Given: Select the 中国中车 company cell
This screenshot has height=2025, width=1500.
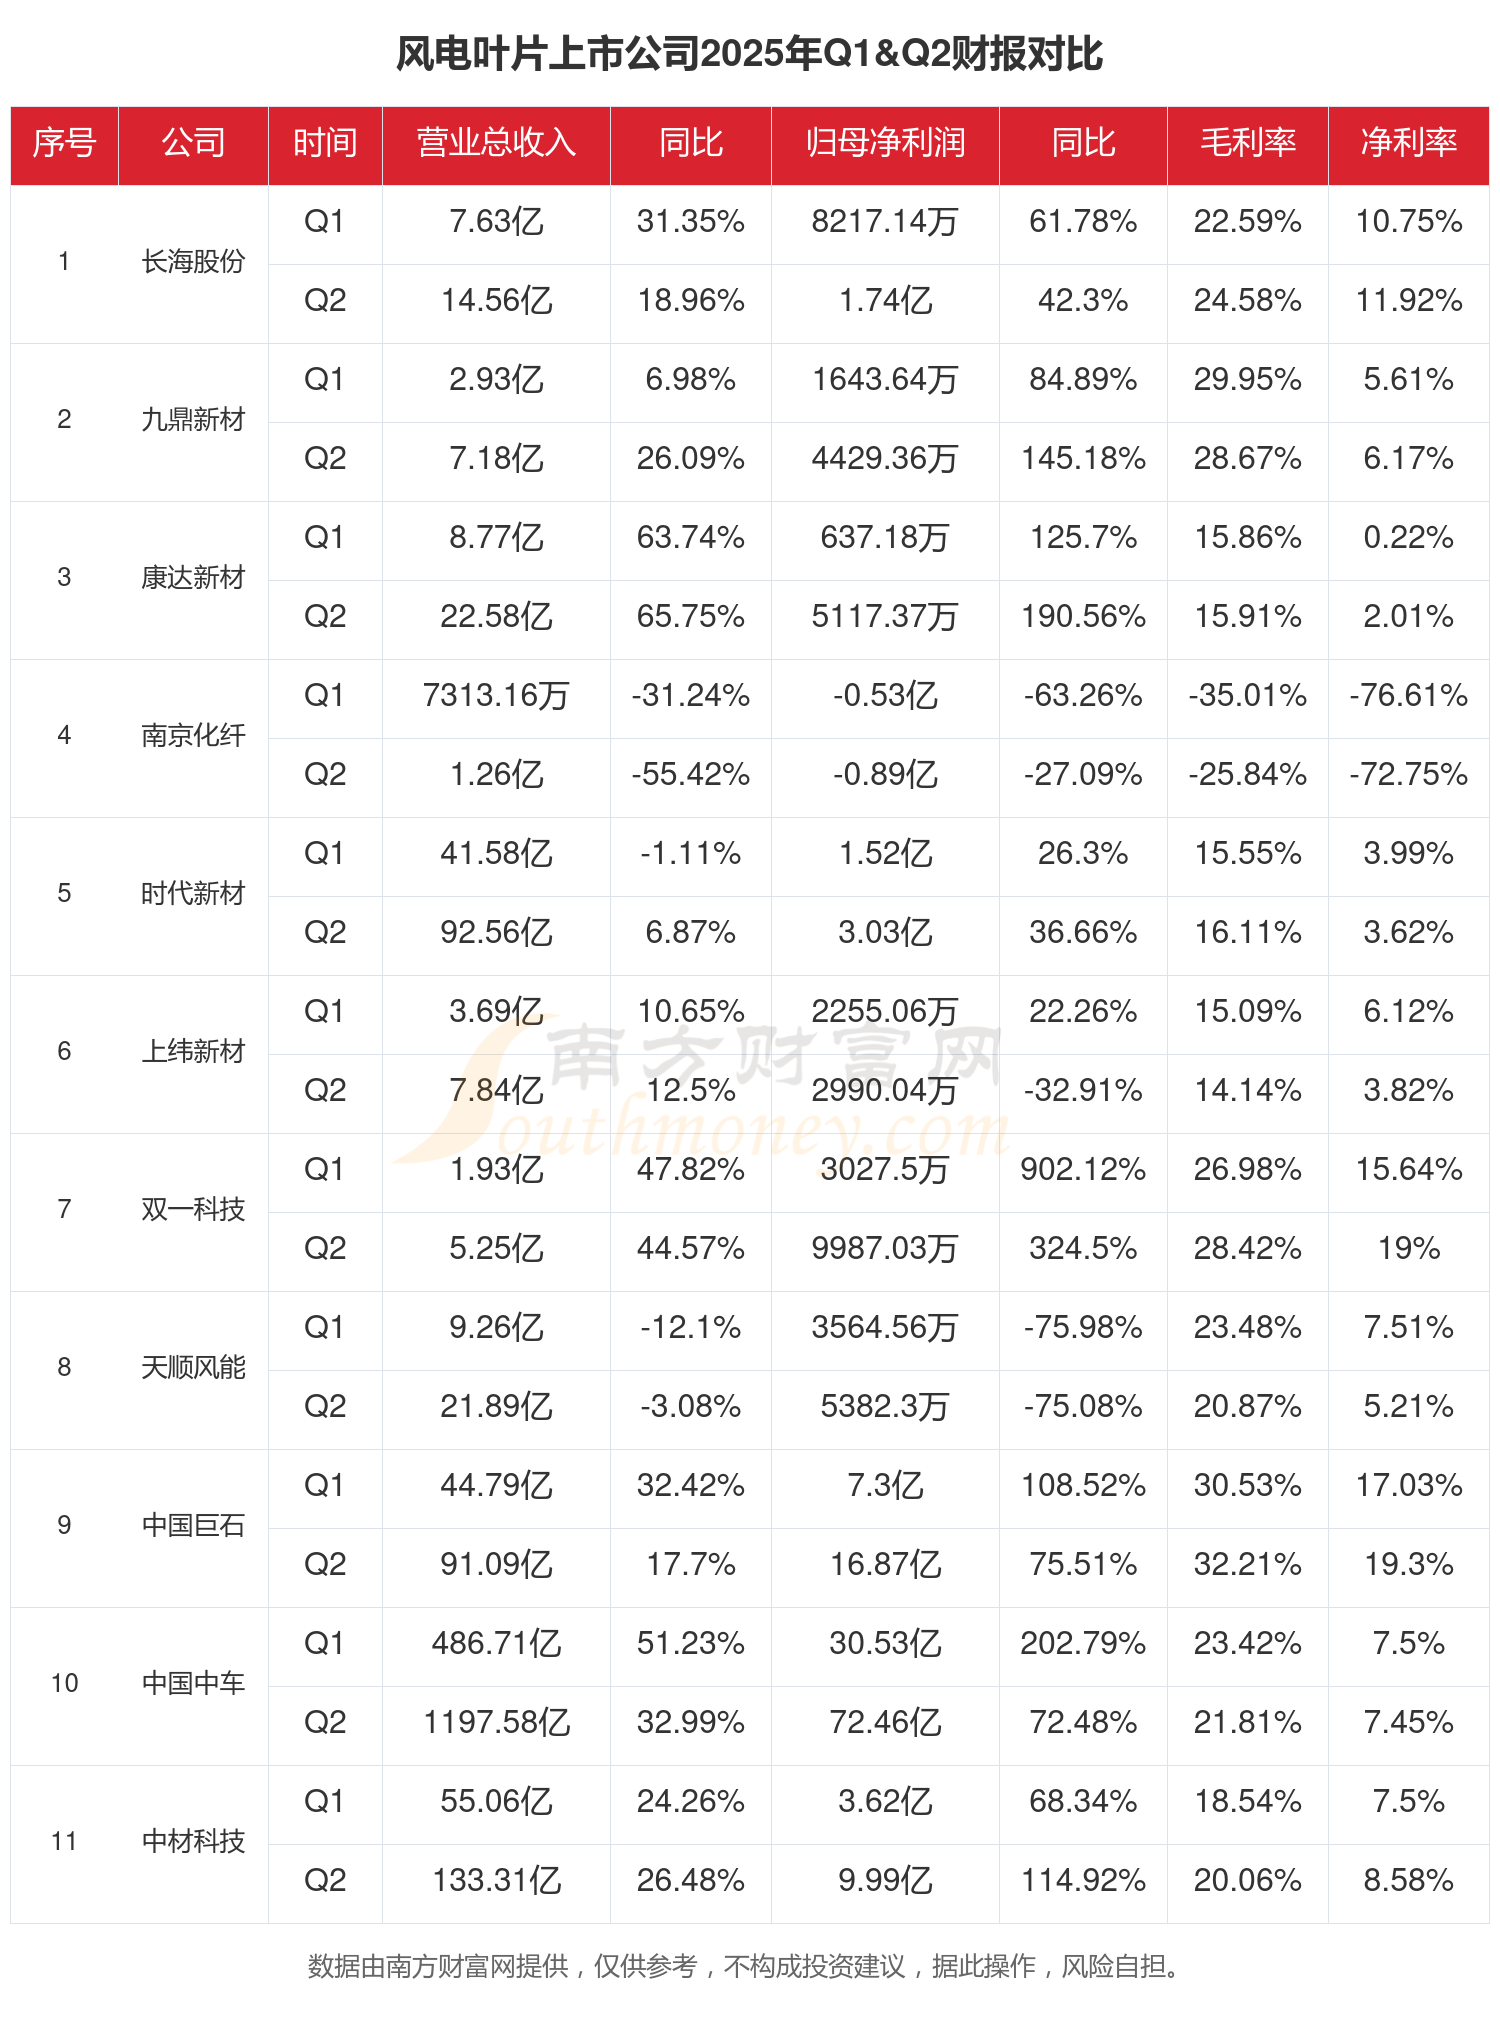Looking at the screenshot, I should pos(193,1684).
